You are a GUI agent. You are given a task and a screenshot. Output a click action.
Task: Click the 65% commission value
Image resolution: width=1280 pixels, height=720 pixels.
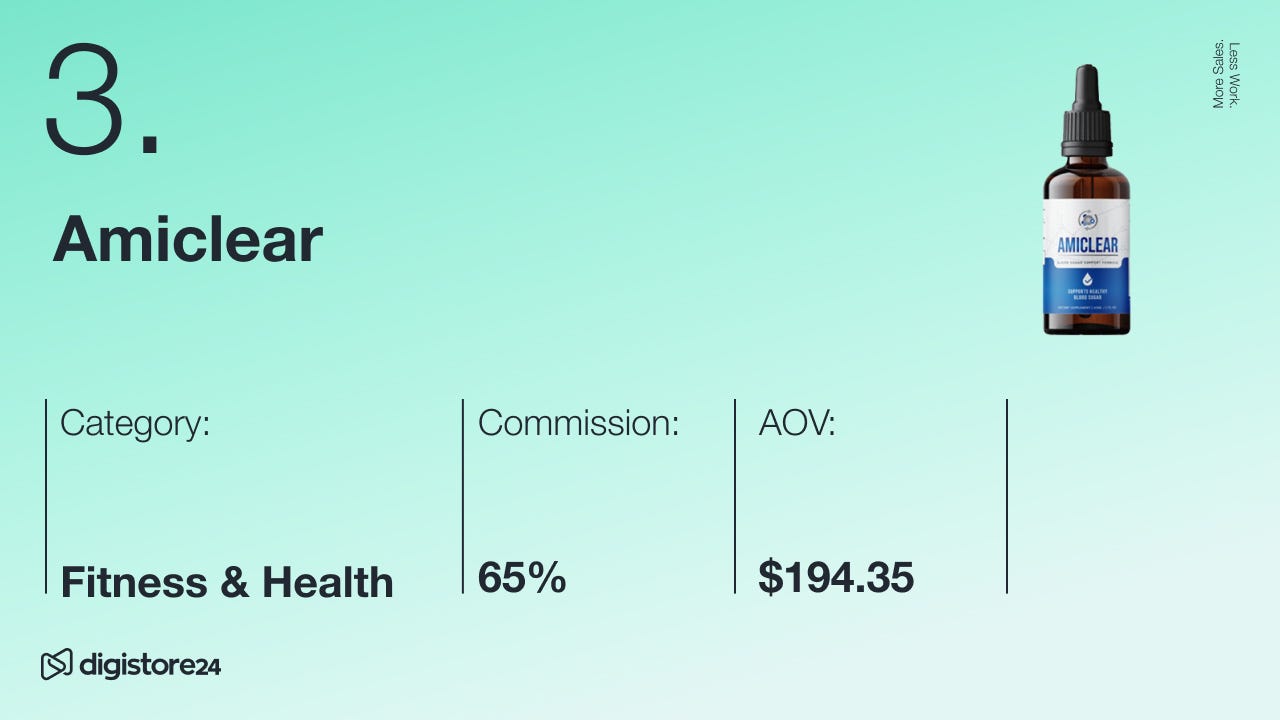(522, 578)
